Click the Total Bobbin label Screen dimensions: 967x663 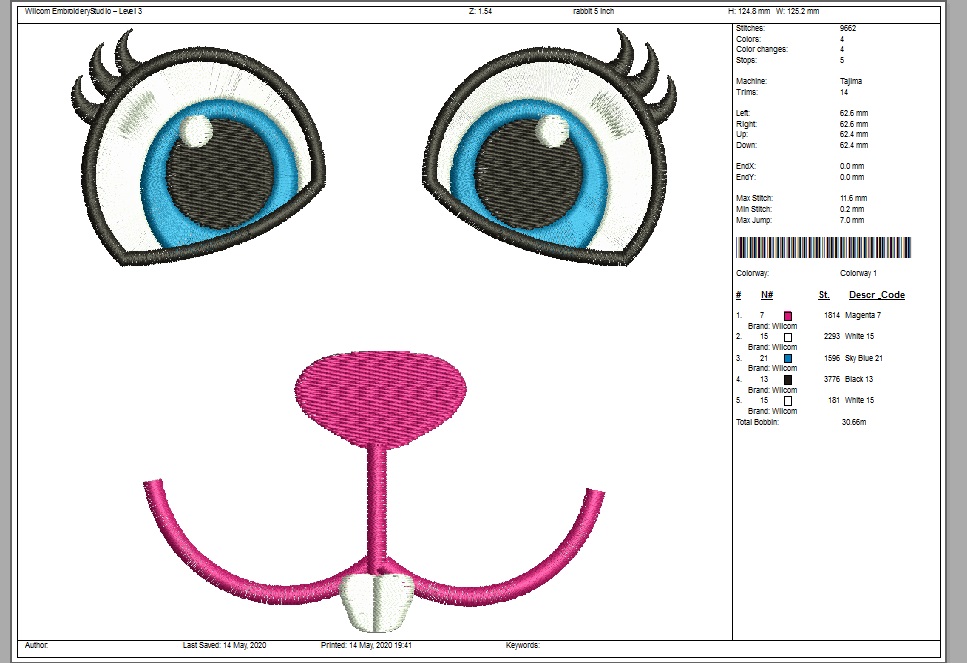[x=763, y=423]
